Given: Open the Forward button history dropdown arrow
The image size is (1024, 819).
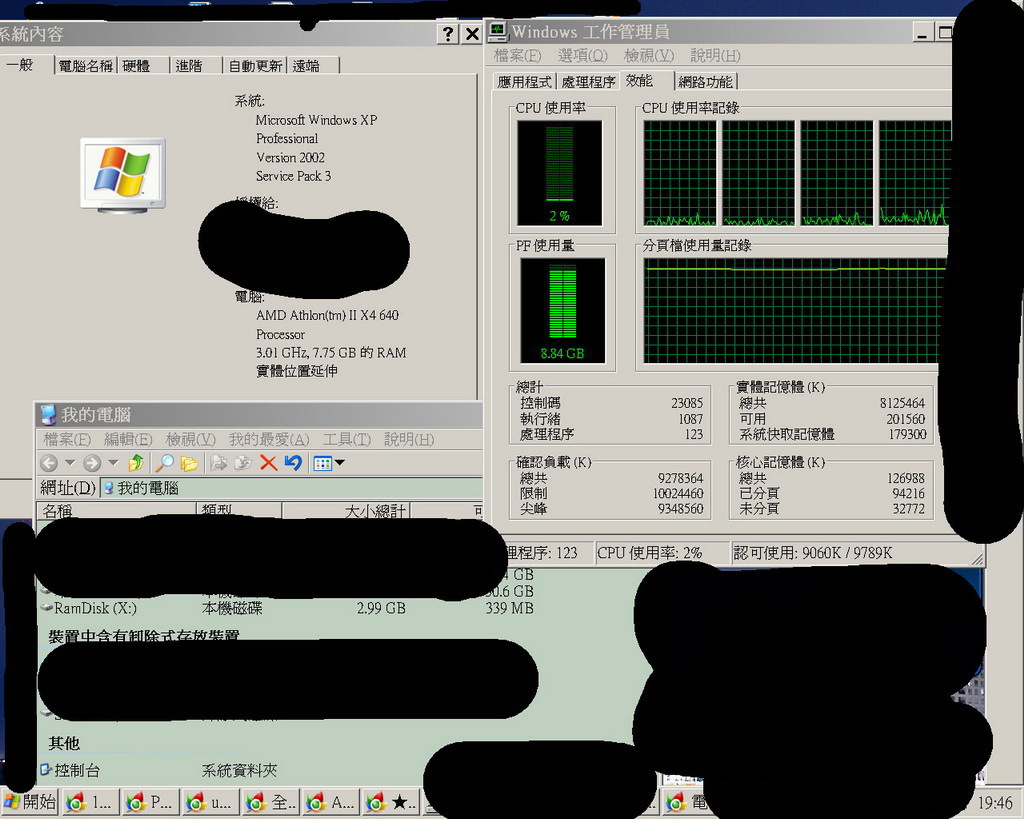Looking at the screenshot, I should click(x=113, y=463).
